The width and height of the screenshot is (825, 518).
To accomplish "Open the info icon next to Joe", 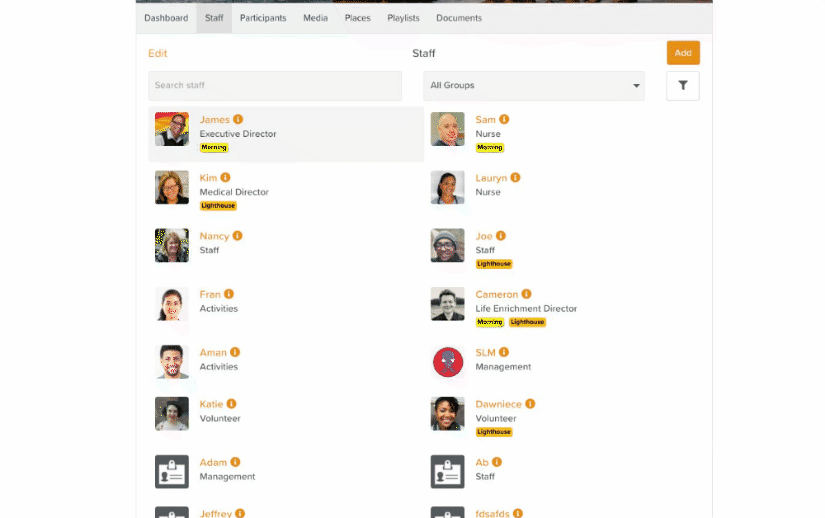I will pos(500,236).
